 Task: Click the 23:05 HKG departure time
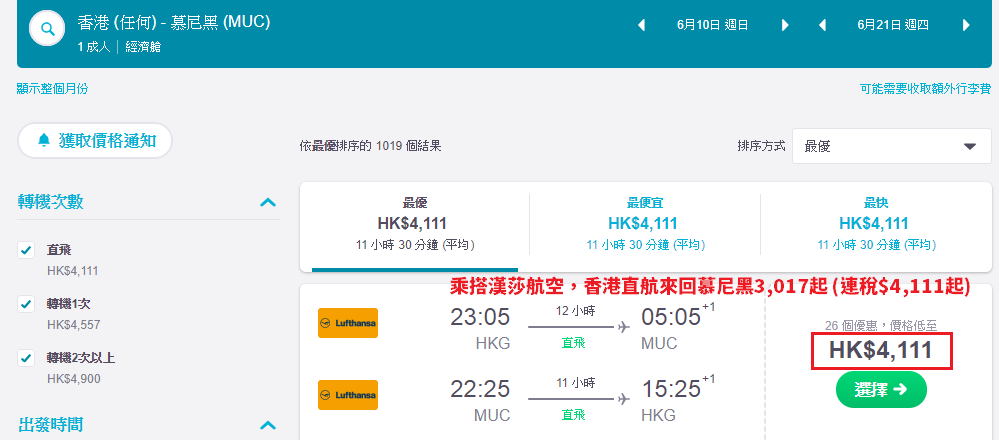(x=480, y=316)
